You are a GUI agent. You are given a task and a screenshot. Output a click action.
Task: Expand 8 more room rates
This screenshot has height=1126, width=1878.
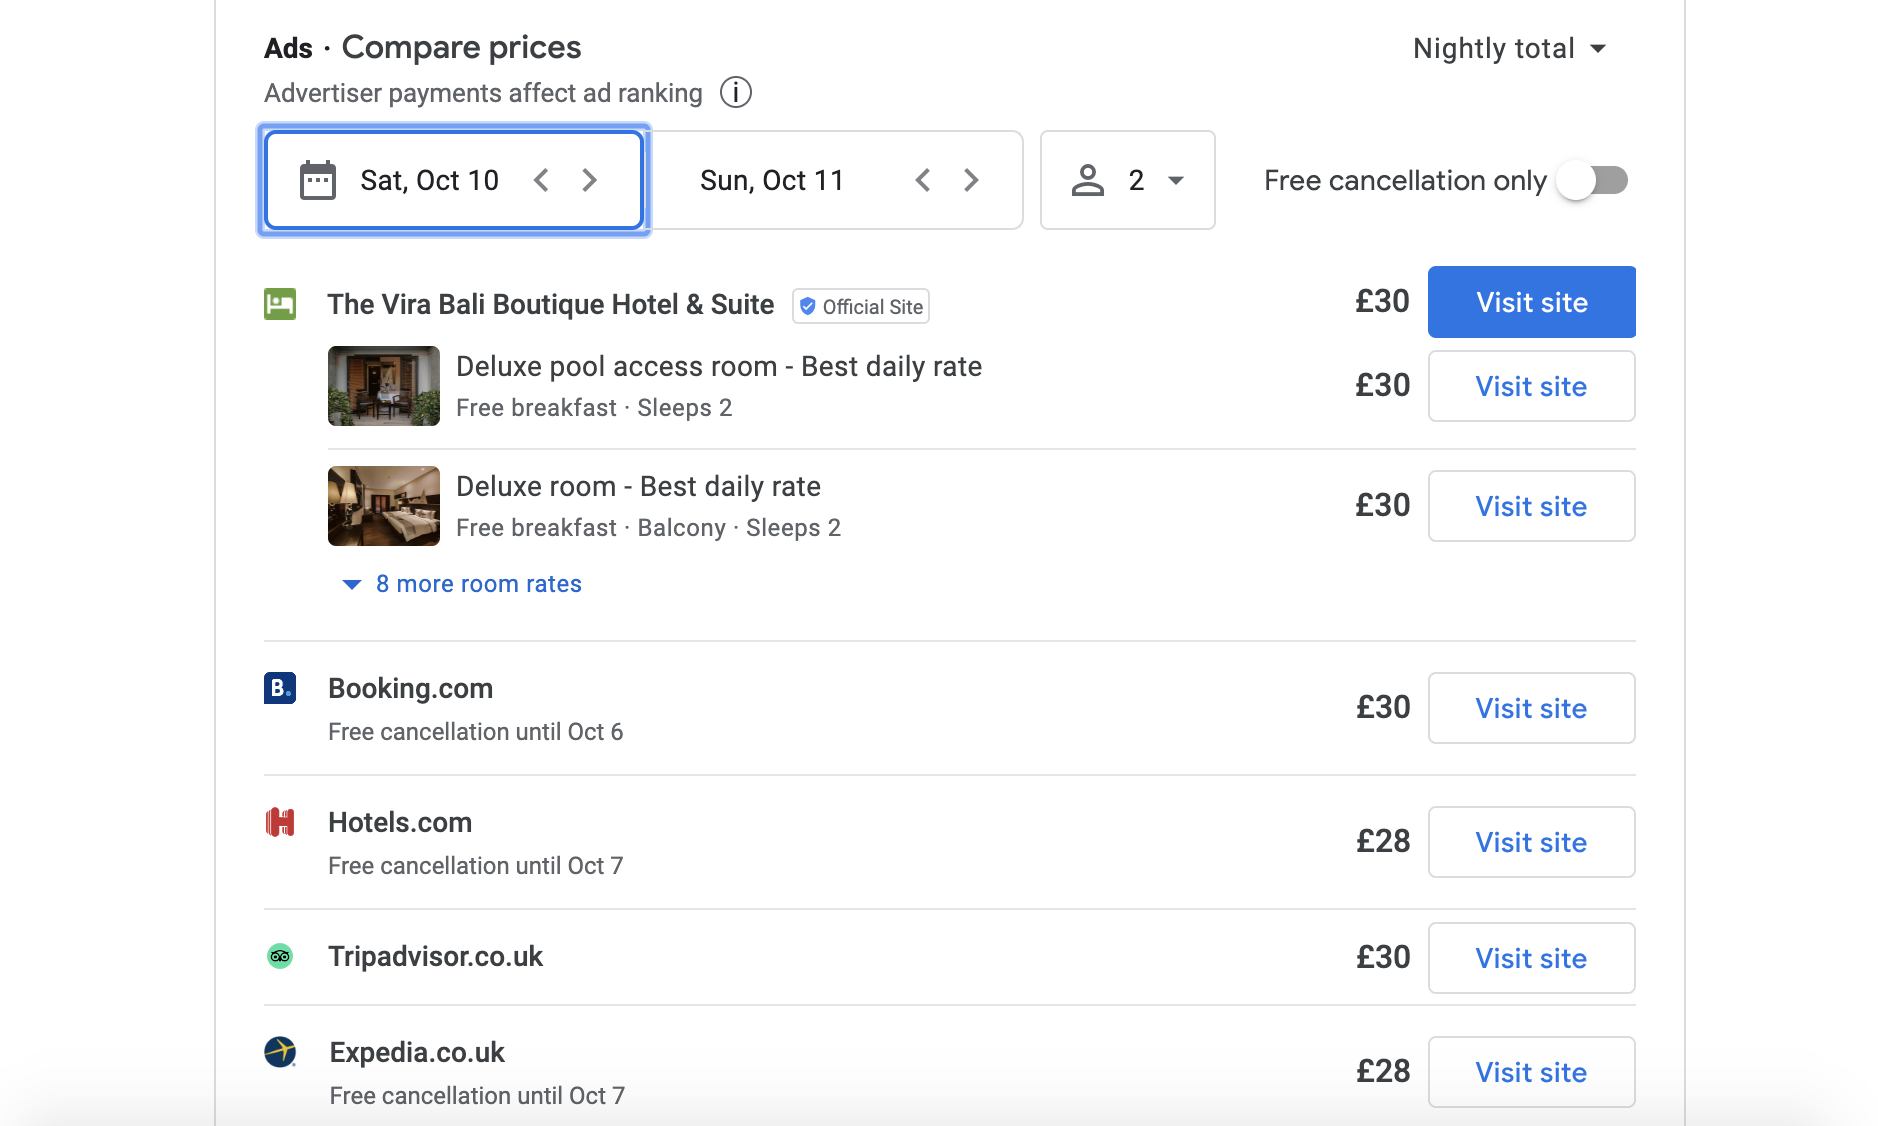coord(462,584)
